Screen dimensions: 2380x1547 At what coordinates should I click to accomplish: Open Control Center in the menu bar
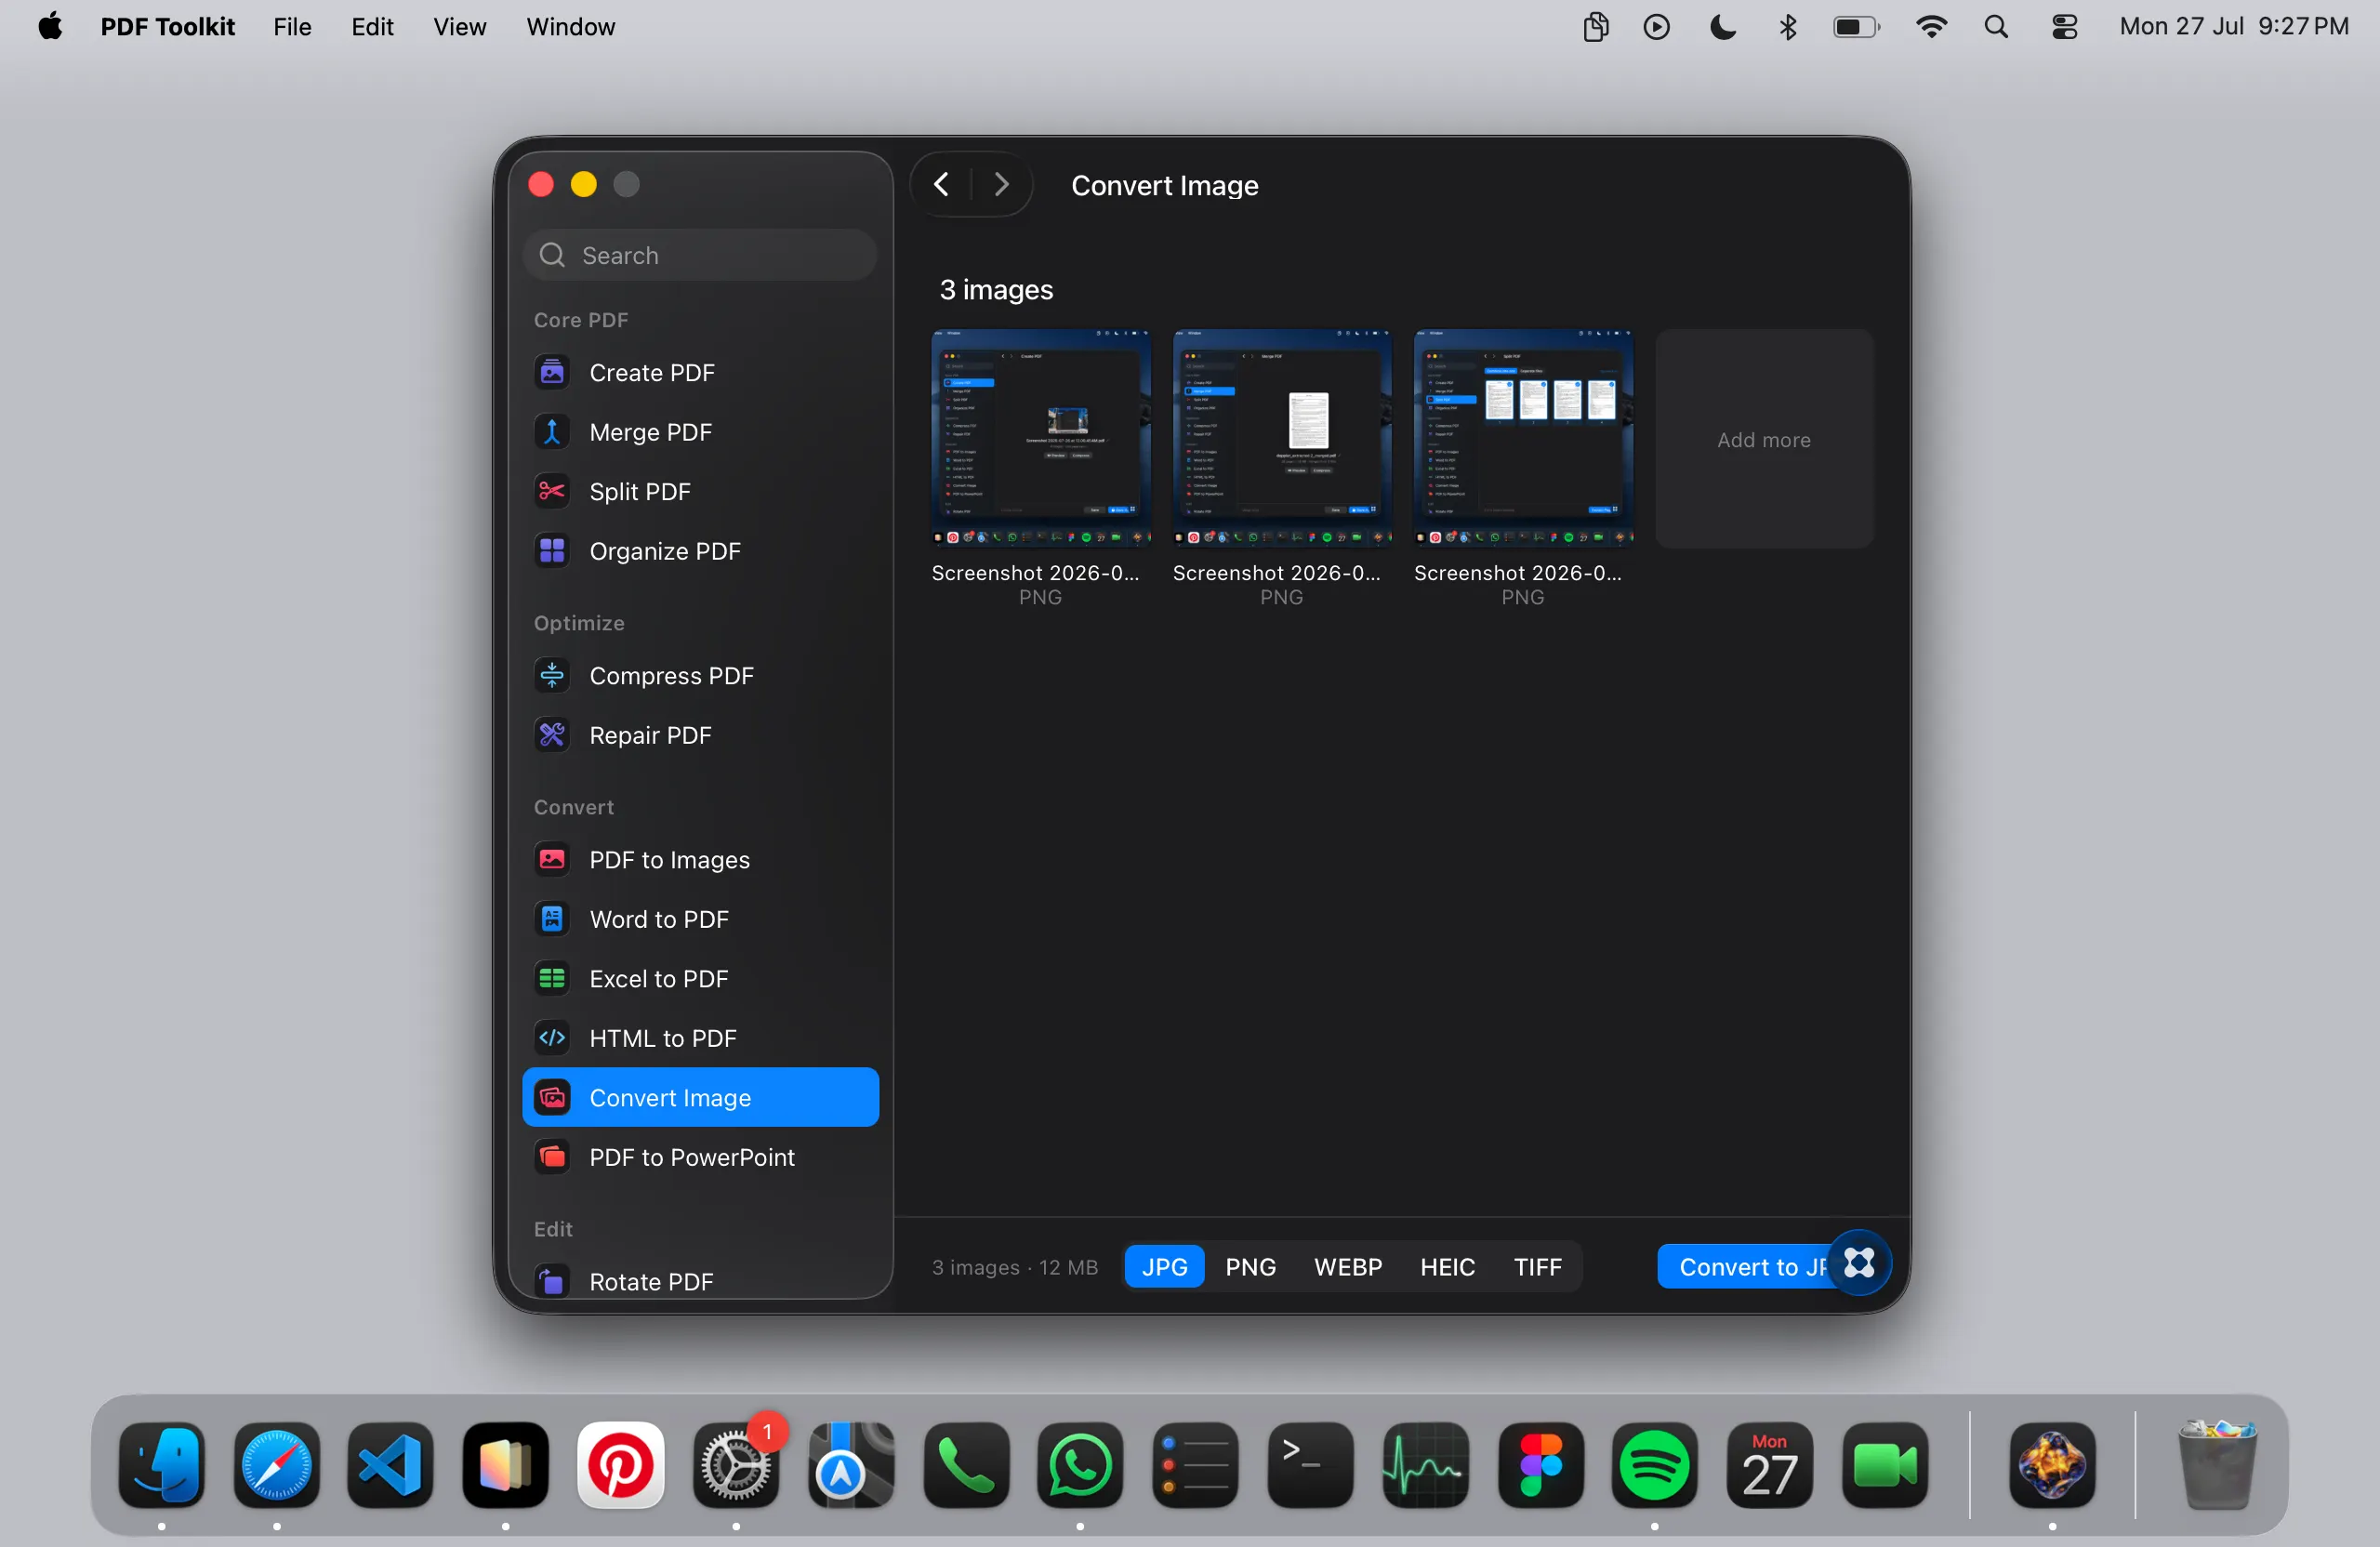(2064, 26)
